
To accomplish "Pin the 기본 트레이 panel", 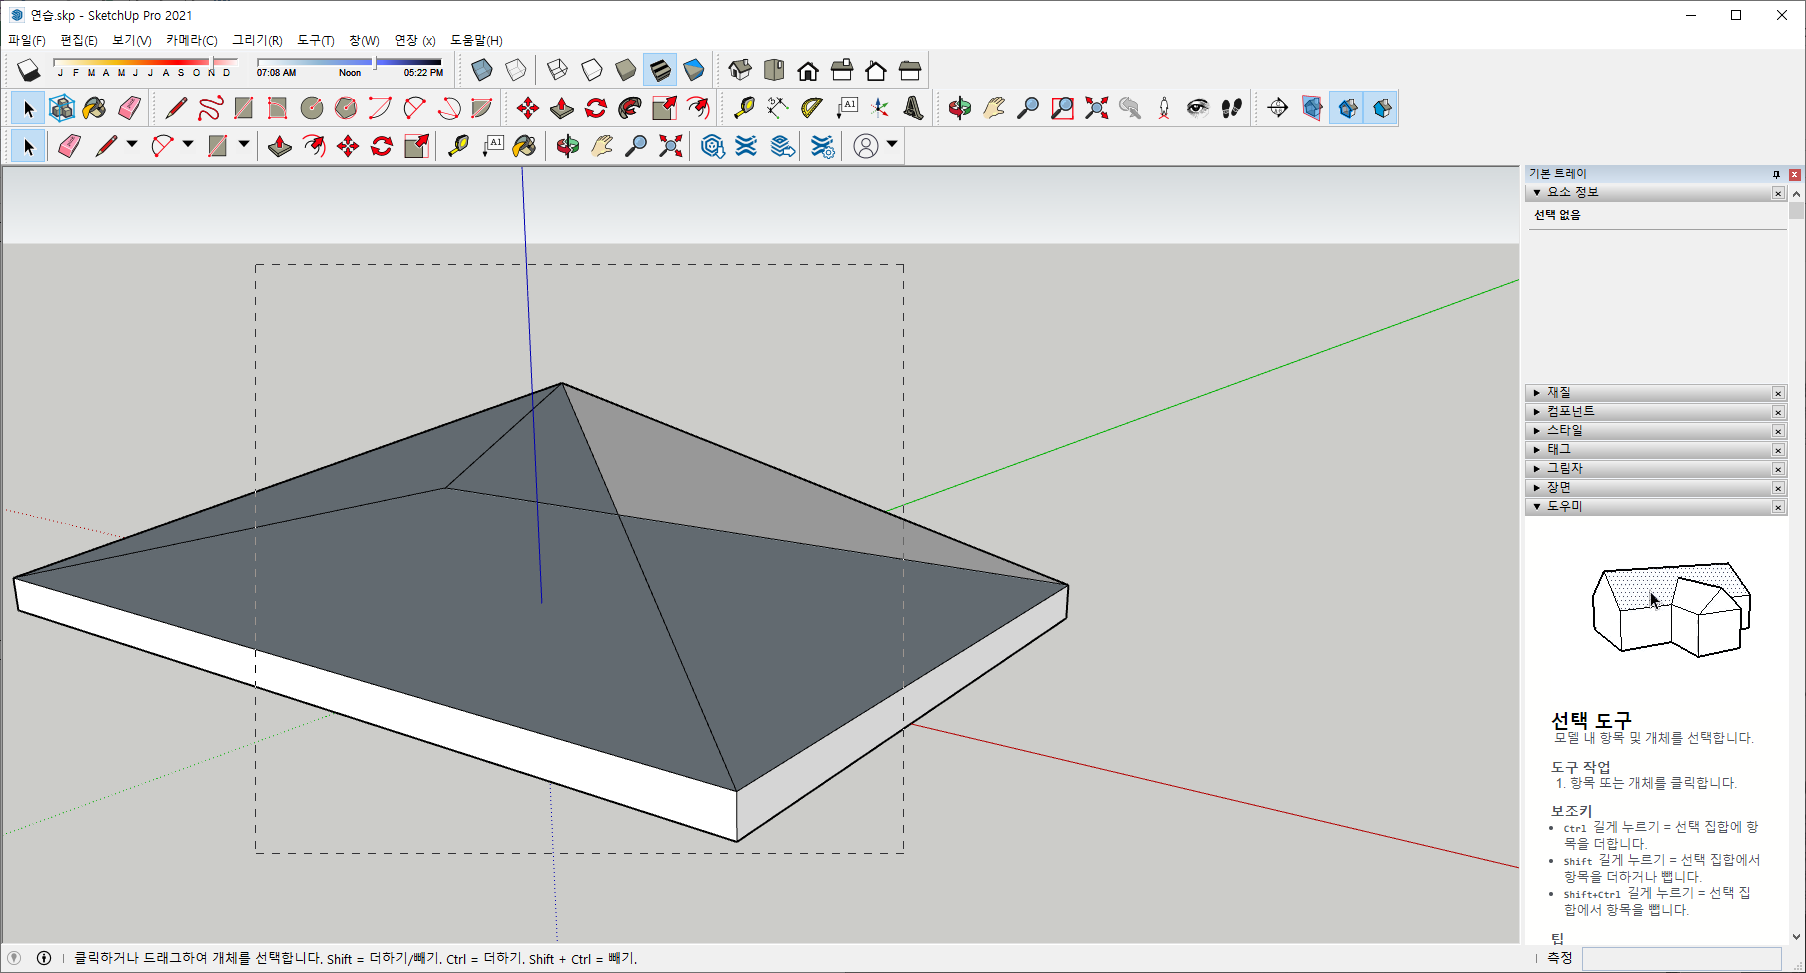I will pyautogui.click(x=1776, y=174).
